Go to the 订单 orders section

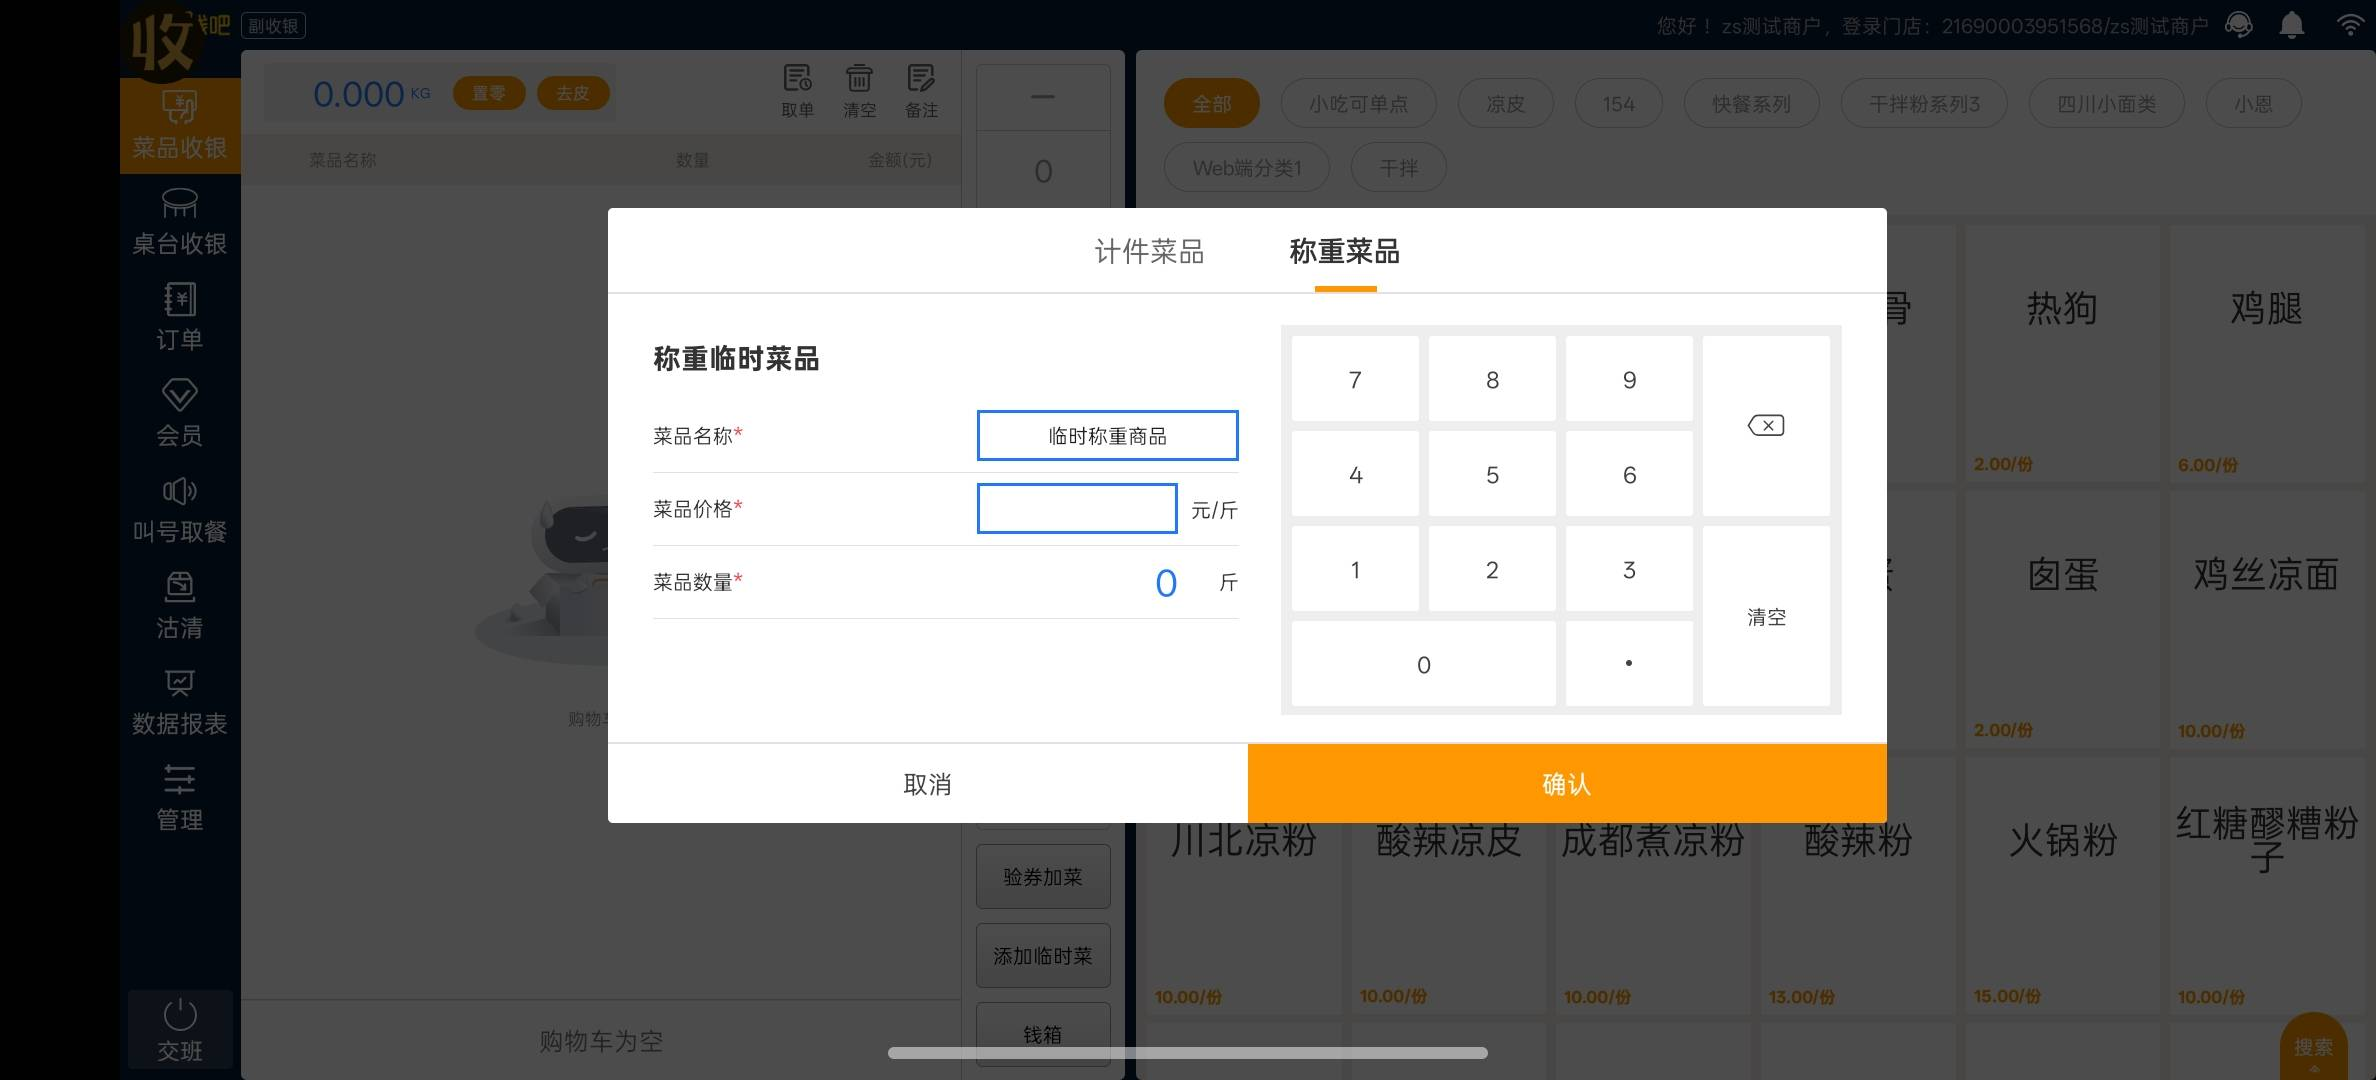pos(180,317)
